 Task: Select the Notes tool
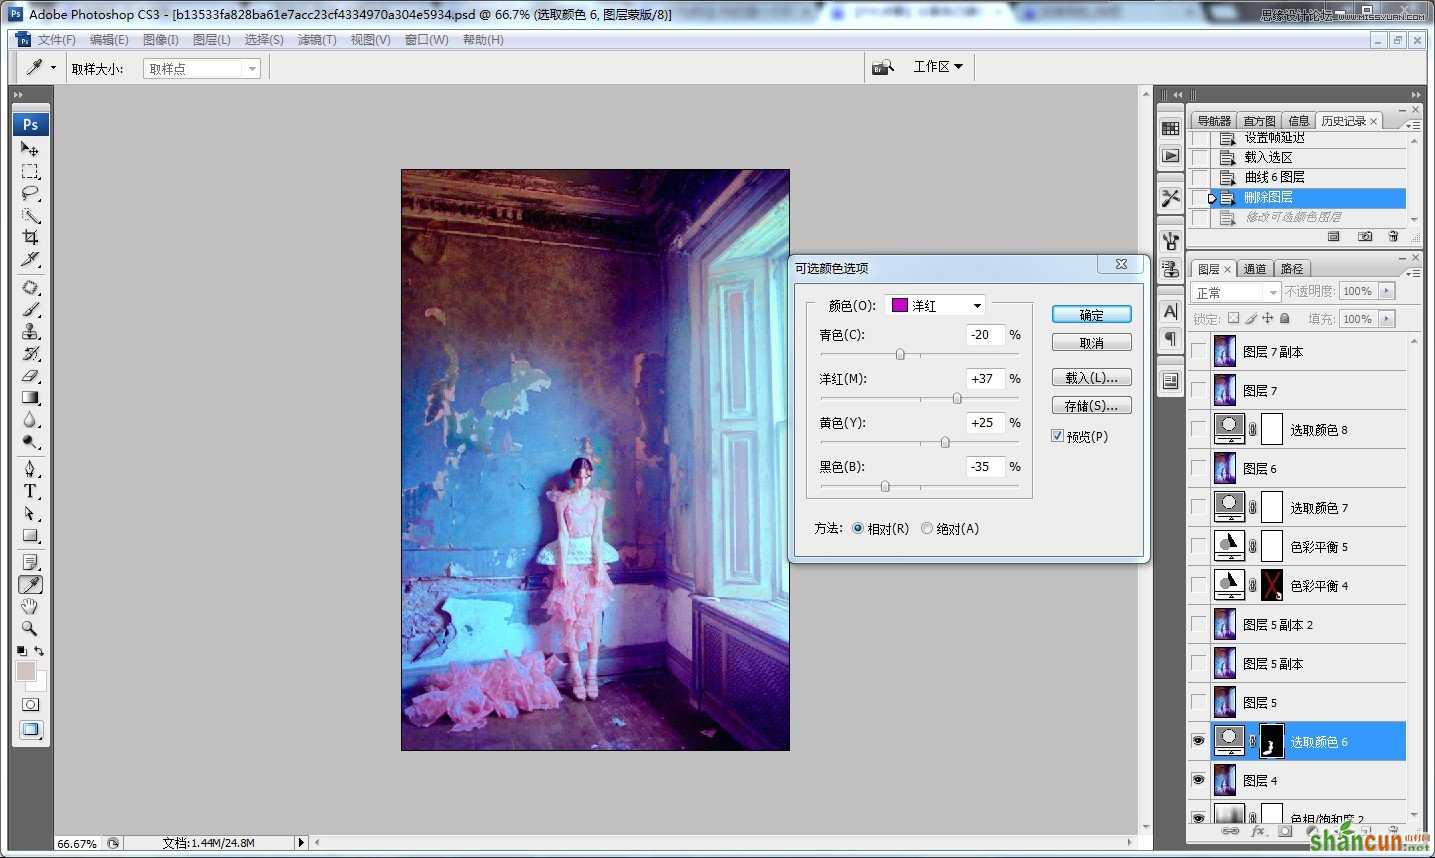pyautogui.click(x=30, y=562)
